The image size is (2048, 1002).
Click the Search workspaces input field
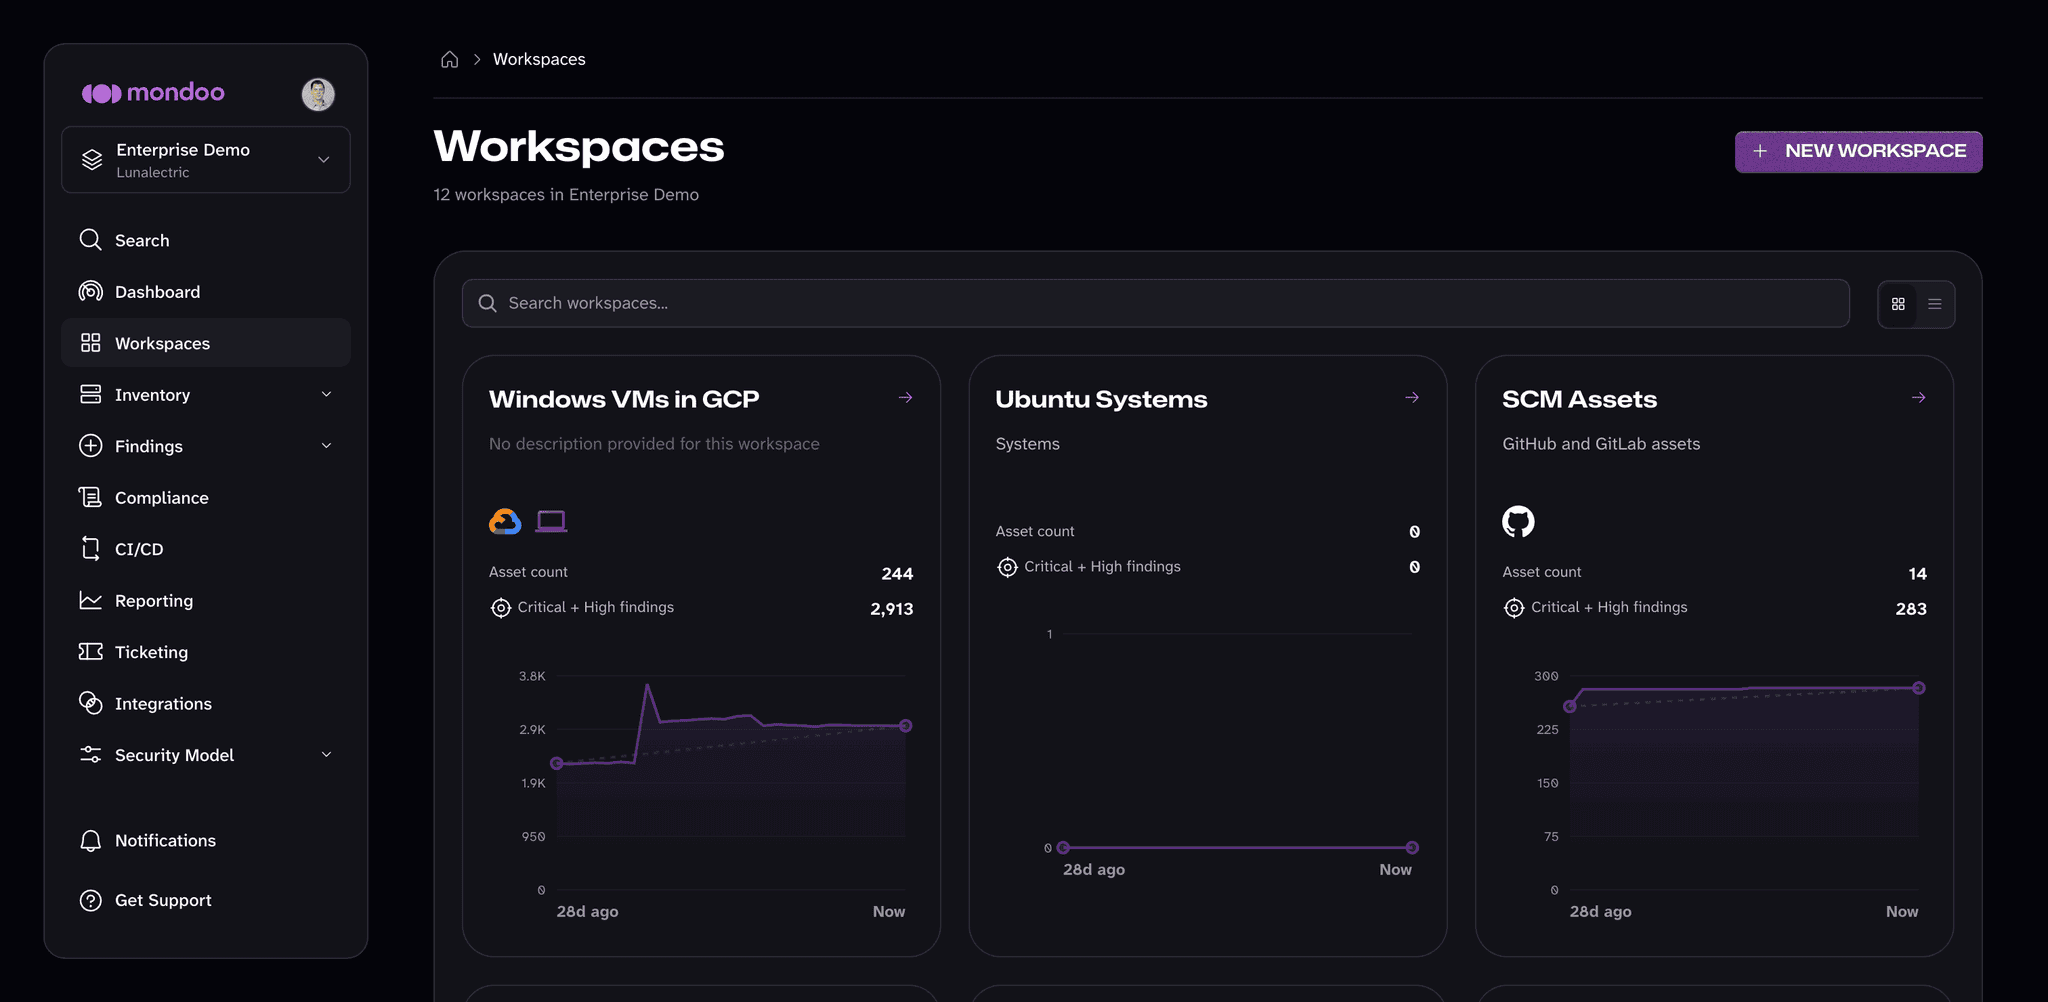1155,303
